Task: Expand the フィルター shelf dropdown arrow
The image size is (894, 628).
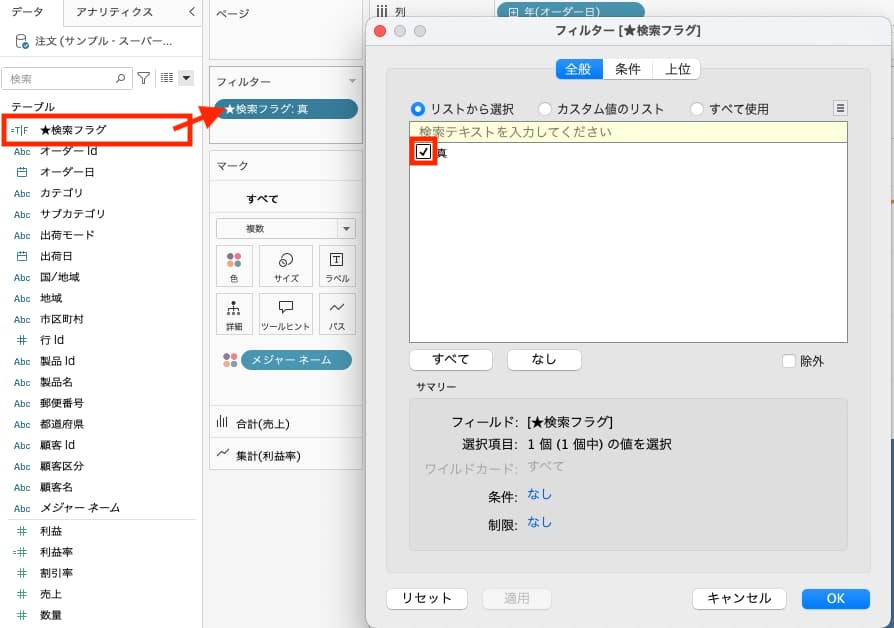Action: tap(351, 81)
